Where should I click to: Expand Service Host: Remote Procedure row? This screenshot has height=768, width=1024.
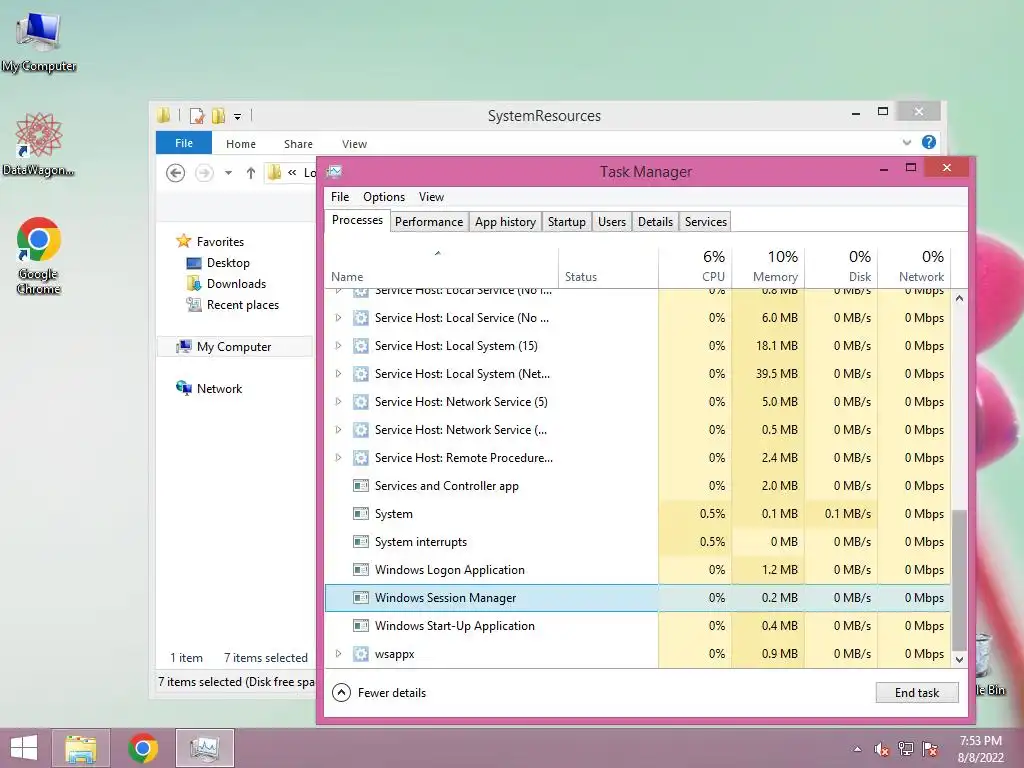338,458
